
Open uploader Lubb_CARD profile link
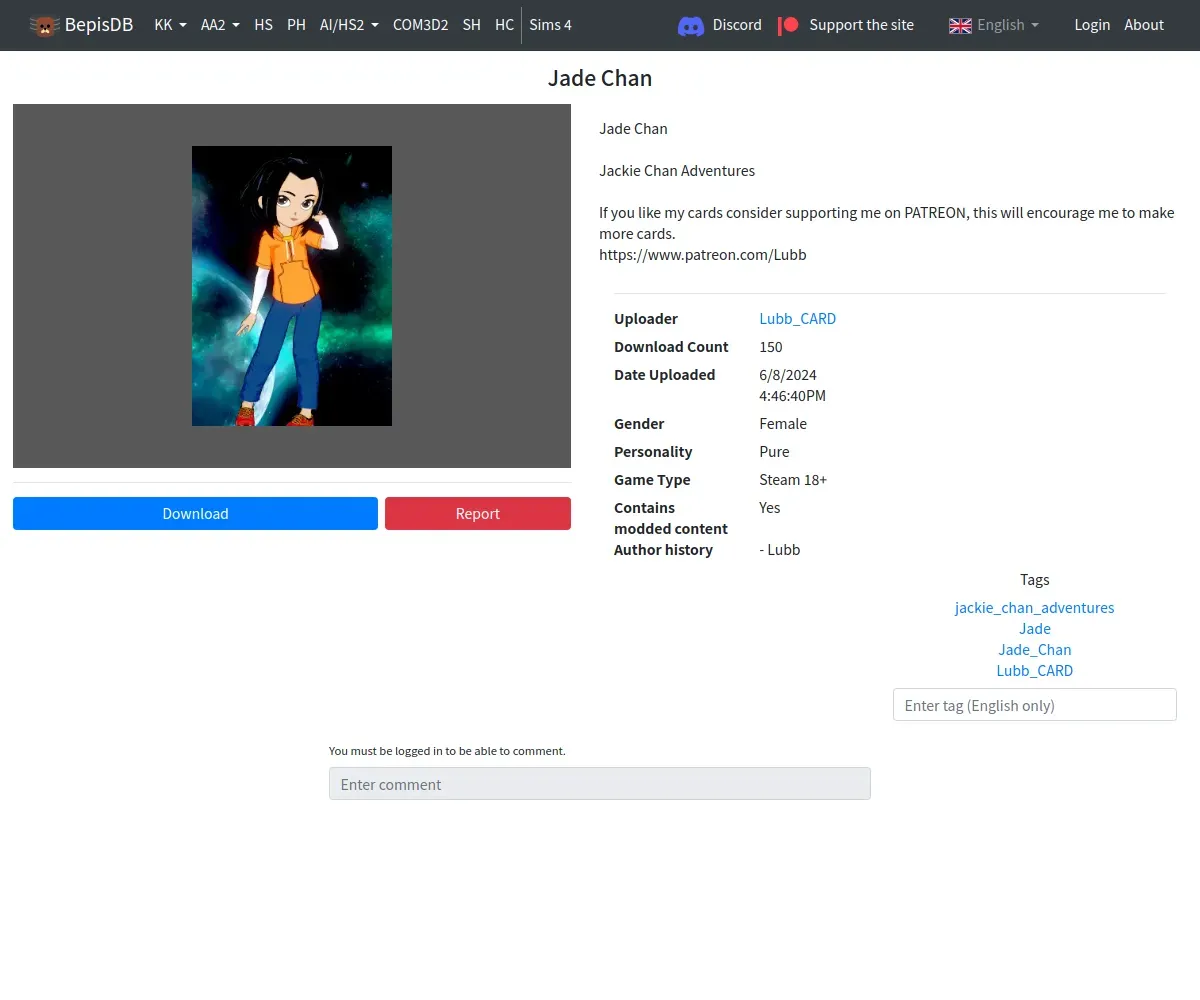coord(797,318)
